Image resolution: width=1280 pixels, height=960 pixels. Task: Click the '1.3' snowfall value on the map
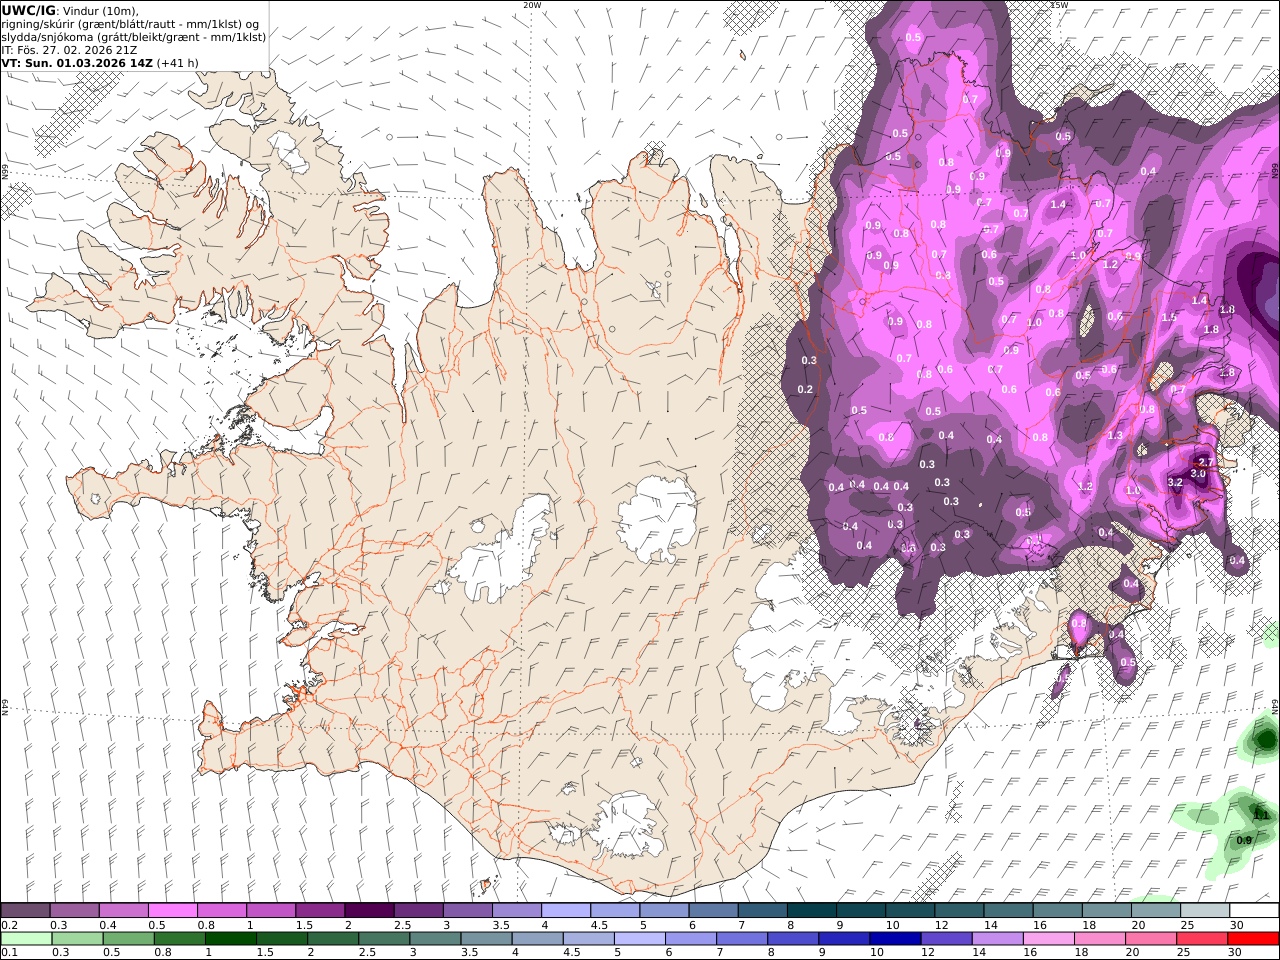point(1115,436)
